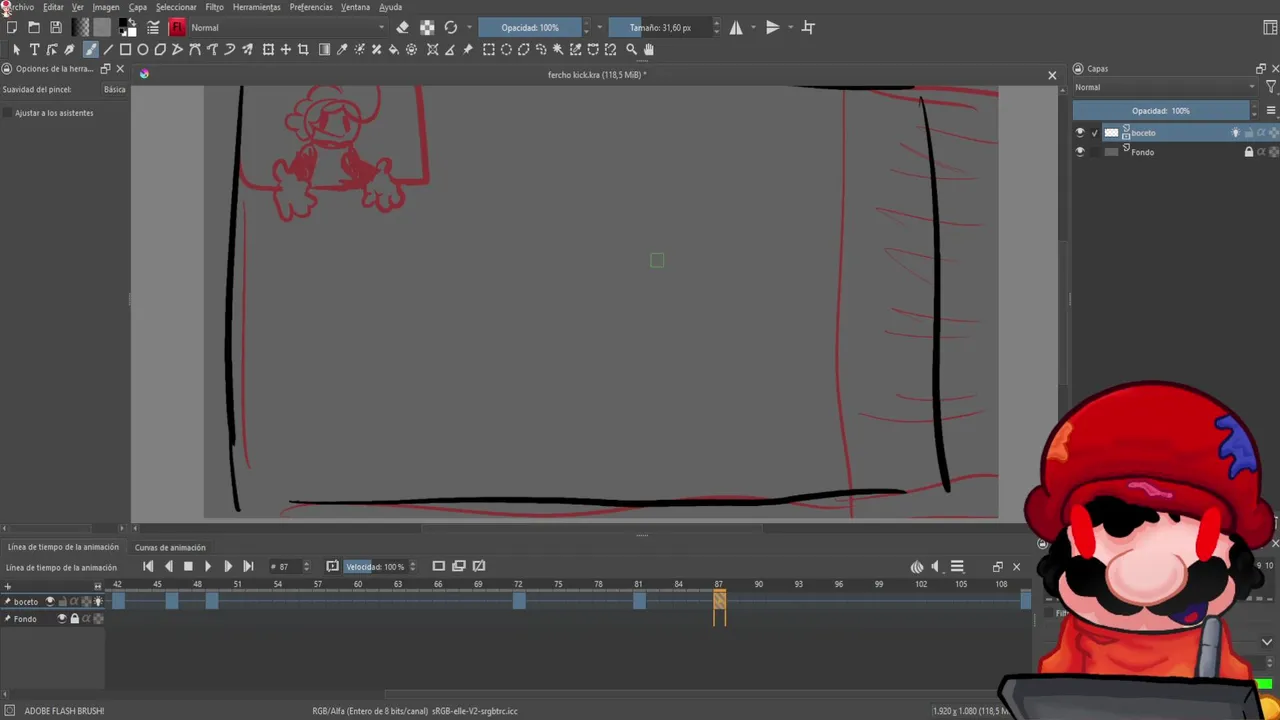Reload the original brush preset
1280x720 pixels.
(x=451, y=27)
